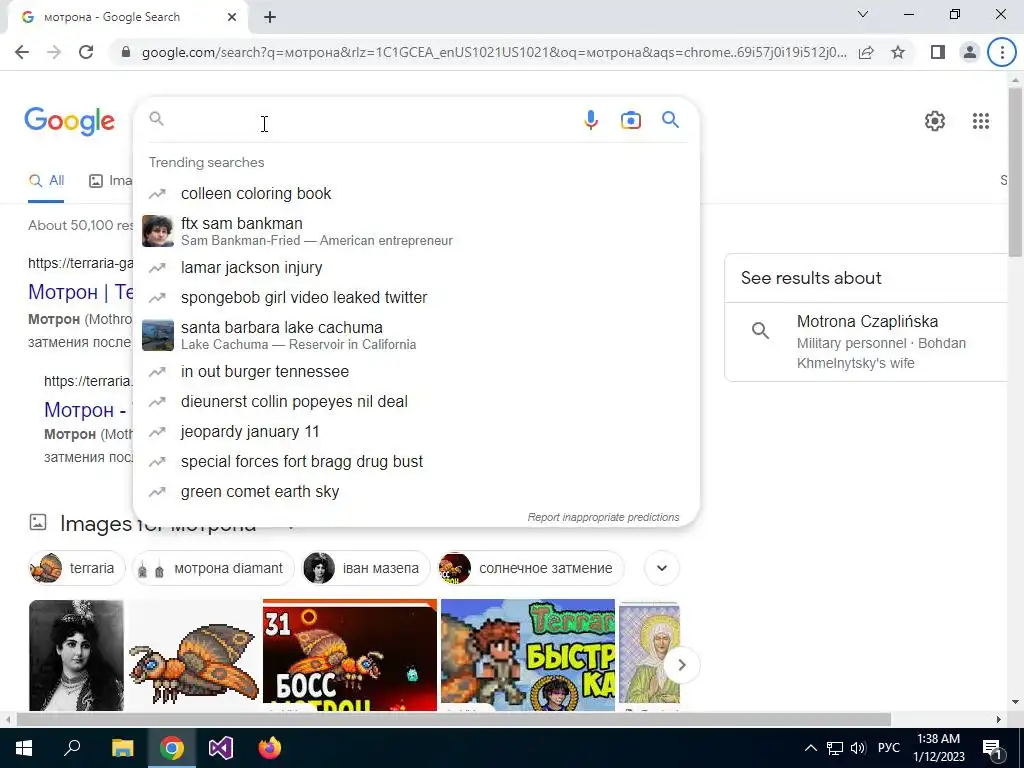Open the БЫСТР Terraria character thumbnail
1024x768 pixels.
coord(528,656)
